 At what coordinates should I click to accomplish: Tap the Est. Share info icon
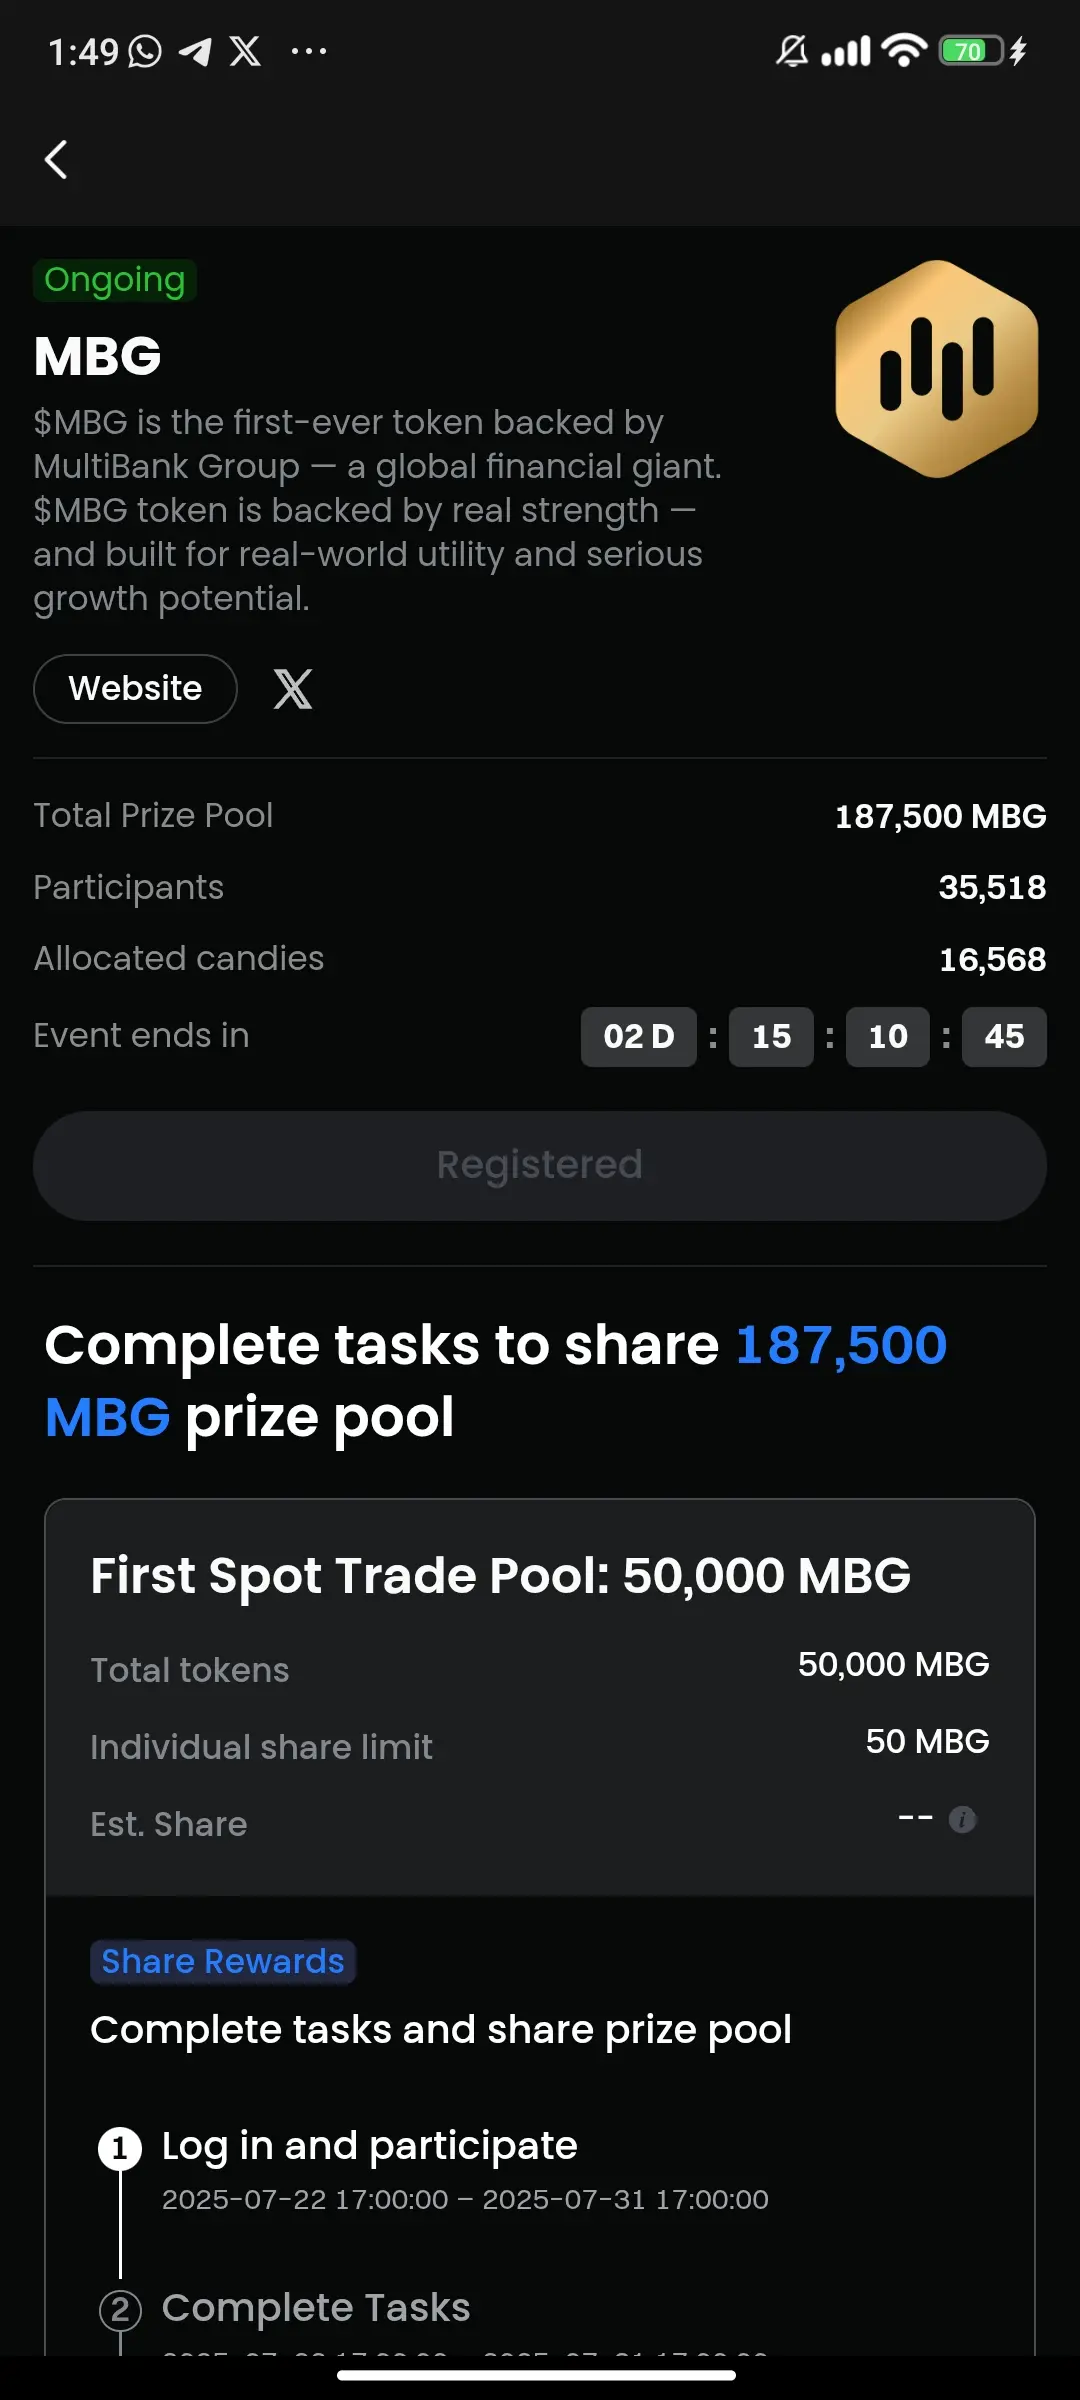[962, 1819]
